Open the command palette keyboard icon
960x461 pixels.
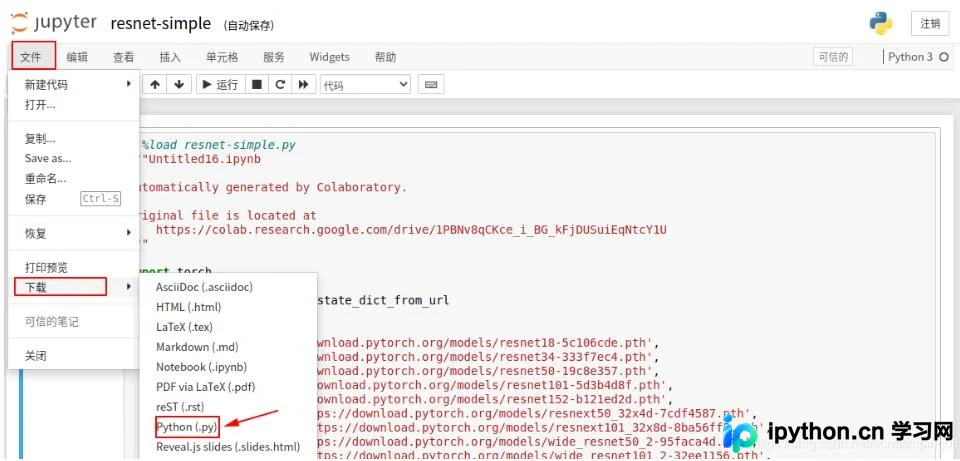tap(431, 84)
